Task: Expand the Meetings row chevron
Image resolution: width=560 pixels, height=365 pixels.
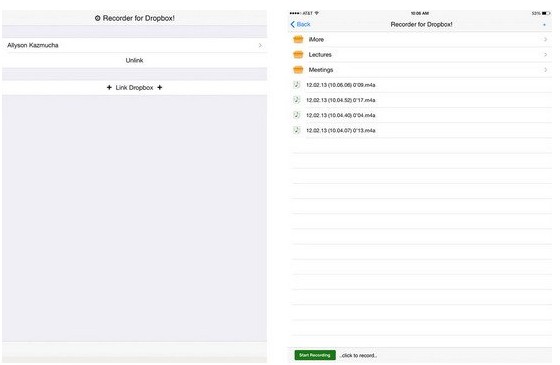Action: coord(545,70)
